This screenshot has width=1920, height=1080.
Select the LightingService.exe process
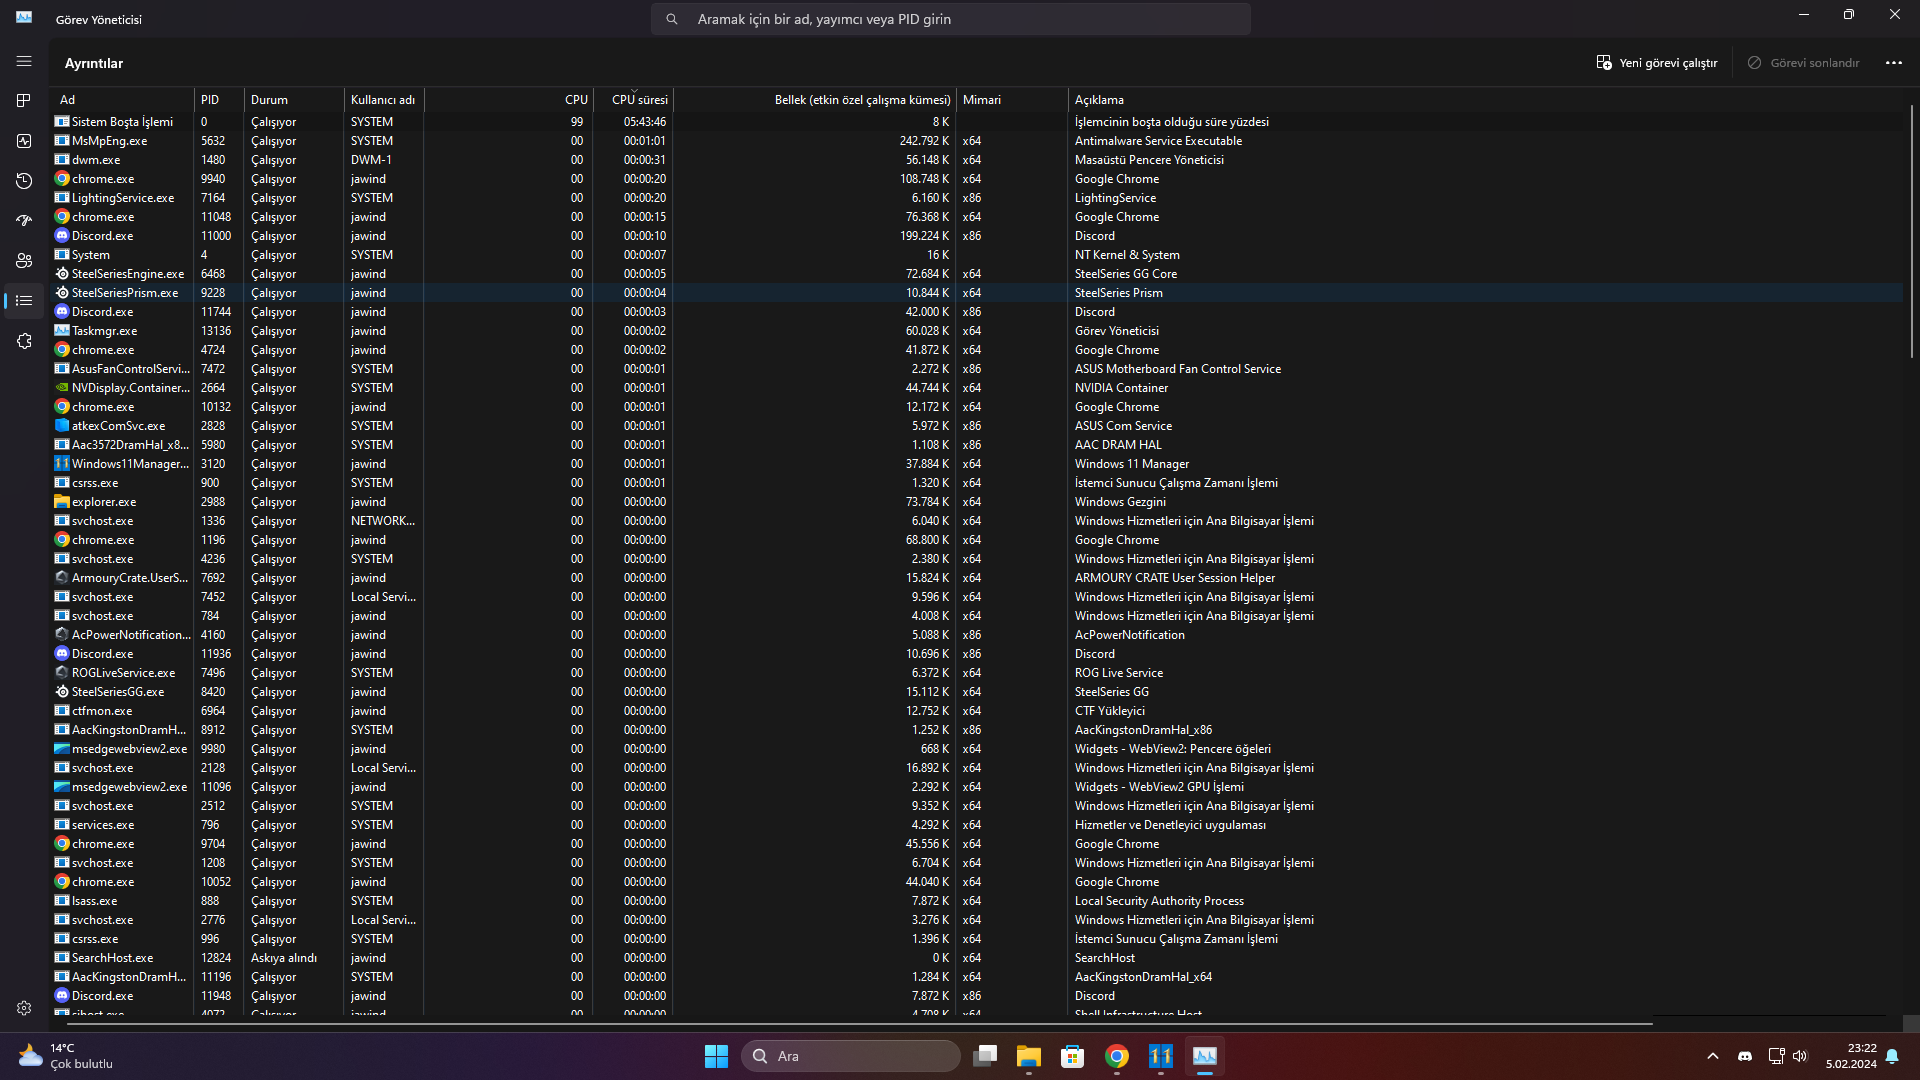click(x=976, y=198)
